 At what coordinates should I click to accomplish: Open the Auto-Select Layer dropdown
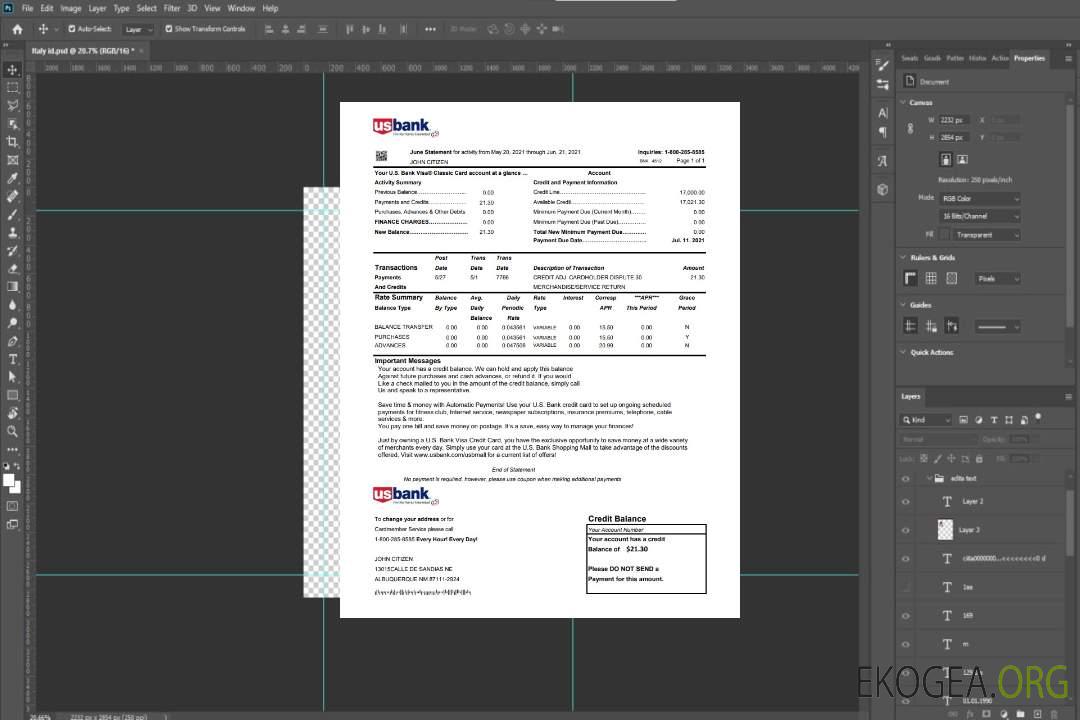pyautogui.click(x=138, y=30)
